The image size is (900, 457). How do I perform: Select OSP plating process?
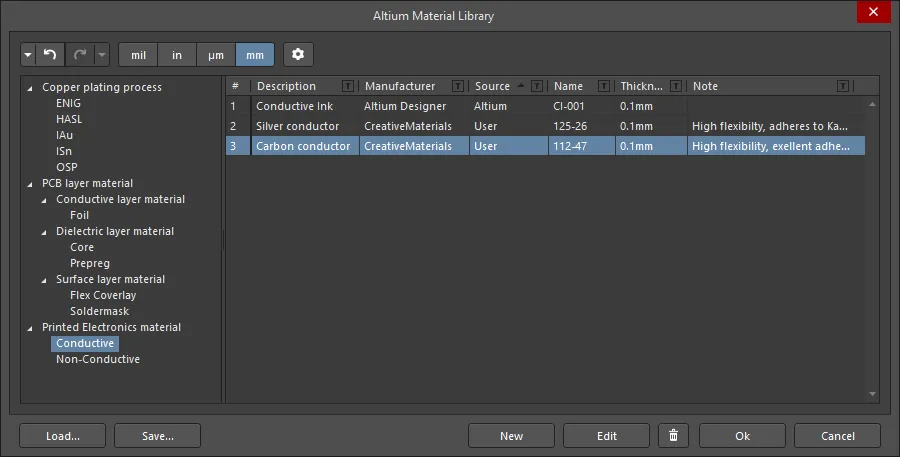(x=67, y=167)
